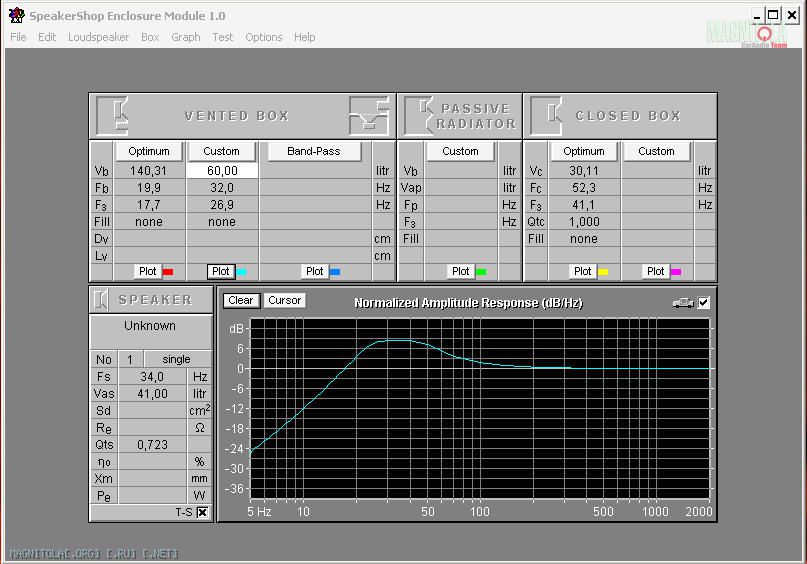Click the Cursor graph button

[285, 301]
